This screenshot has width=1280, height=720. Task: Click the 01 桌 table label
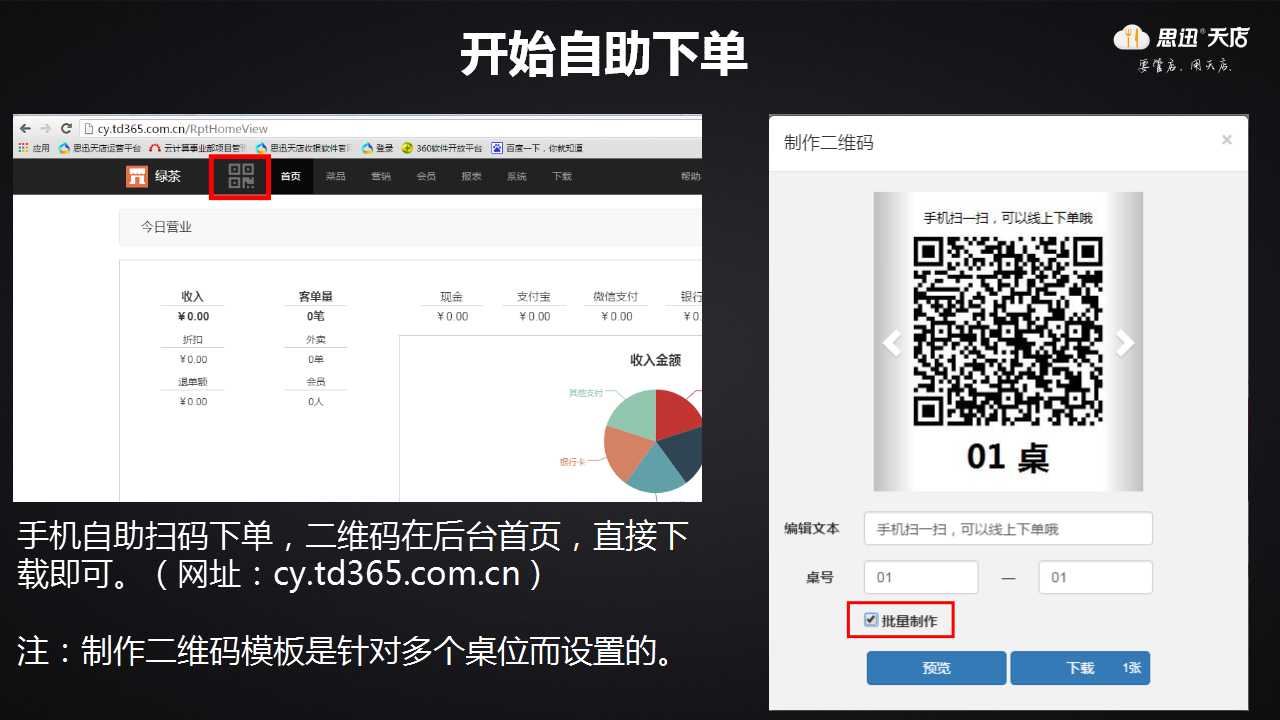point(1008,457)
